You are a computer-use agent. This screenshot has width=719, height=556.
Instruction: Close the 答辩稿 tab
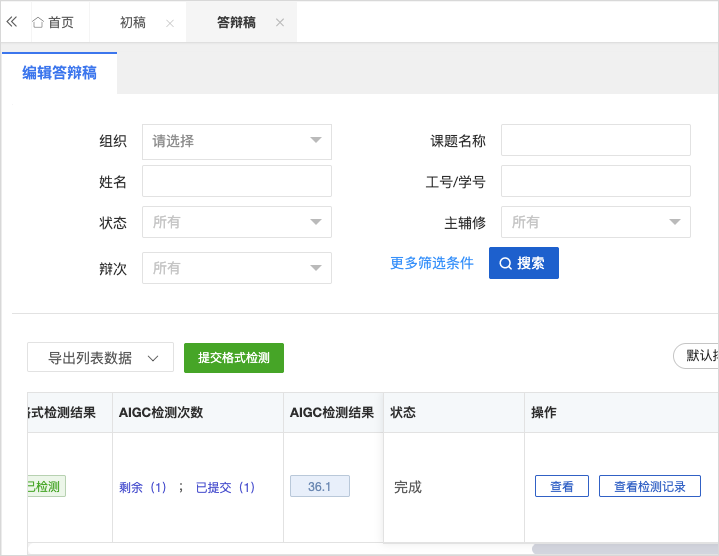tap(280, 22)
